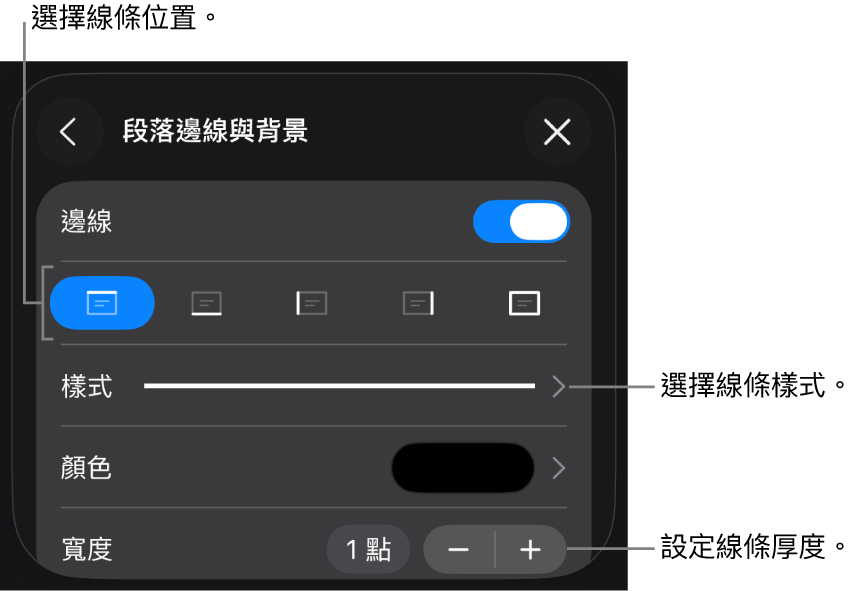The width and height of the screenshot is (862, 591).
Task: Tap the 邊線 label text
Action: (x=86, y=222)
